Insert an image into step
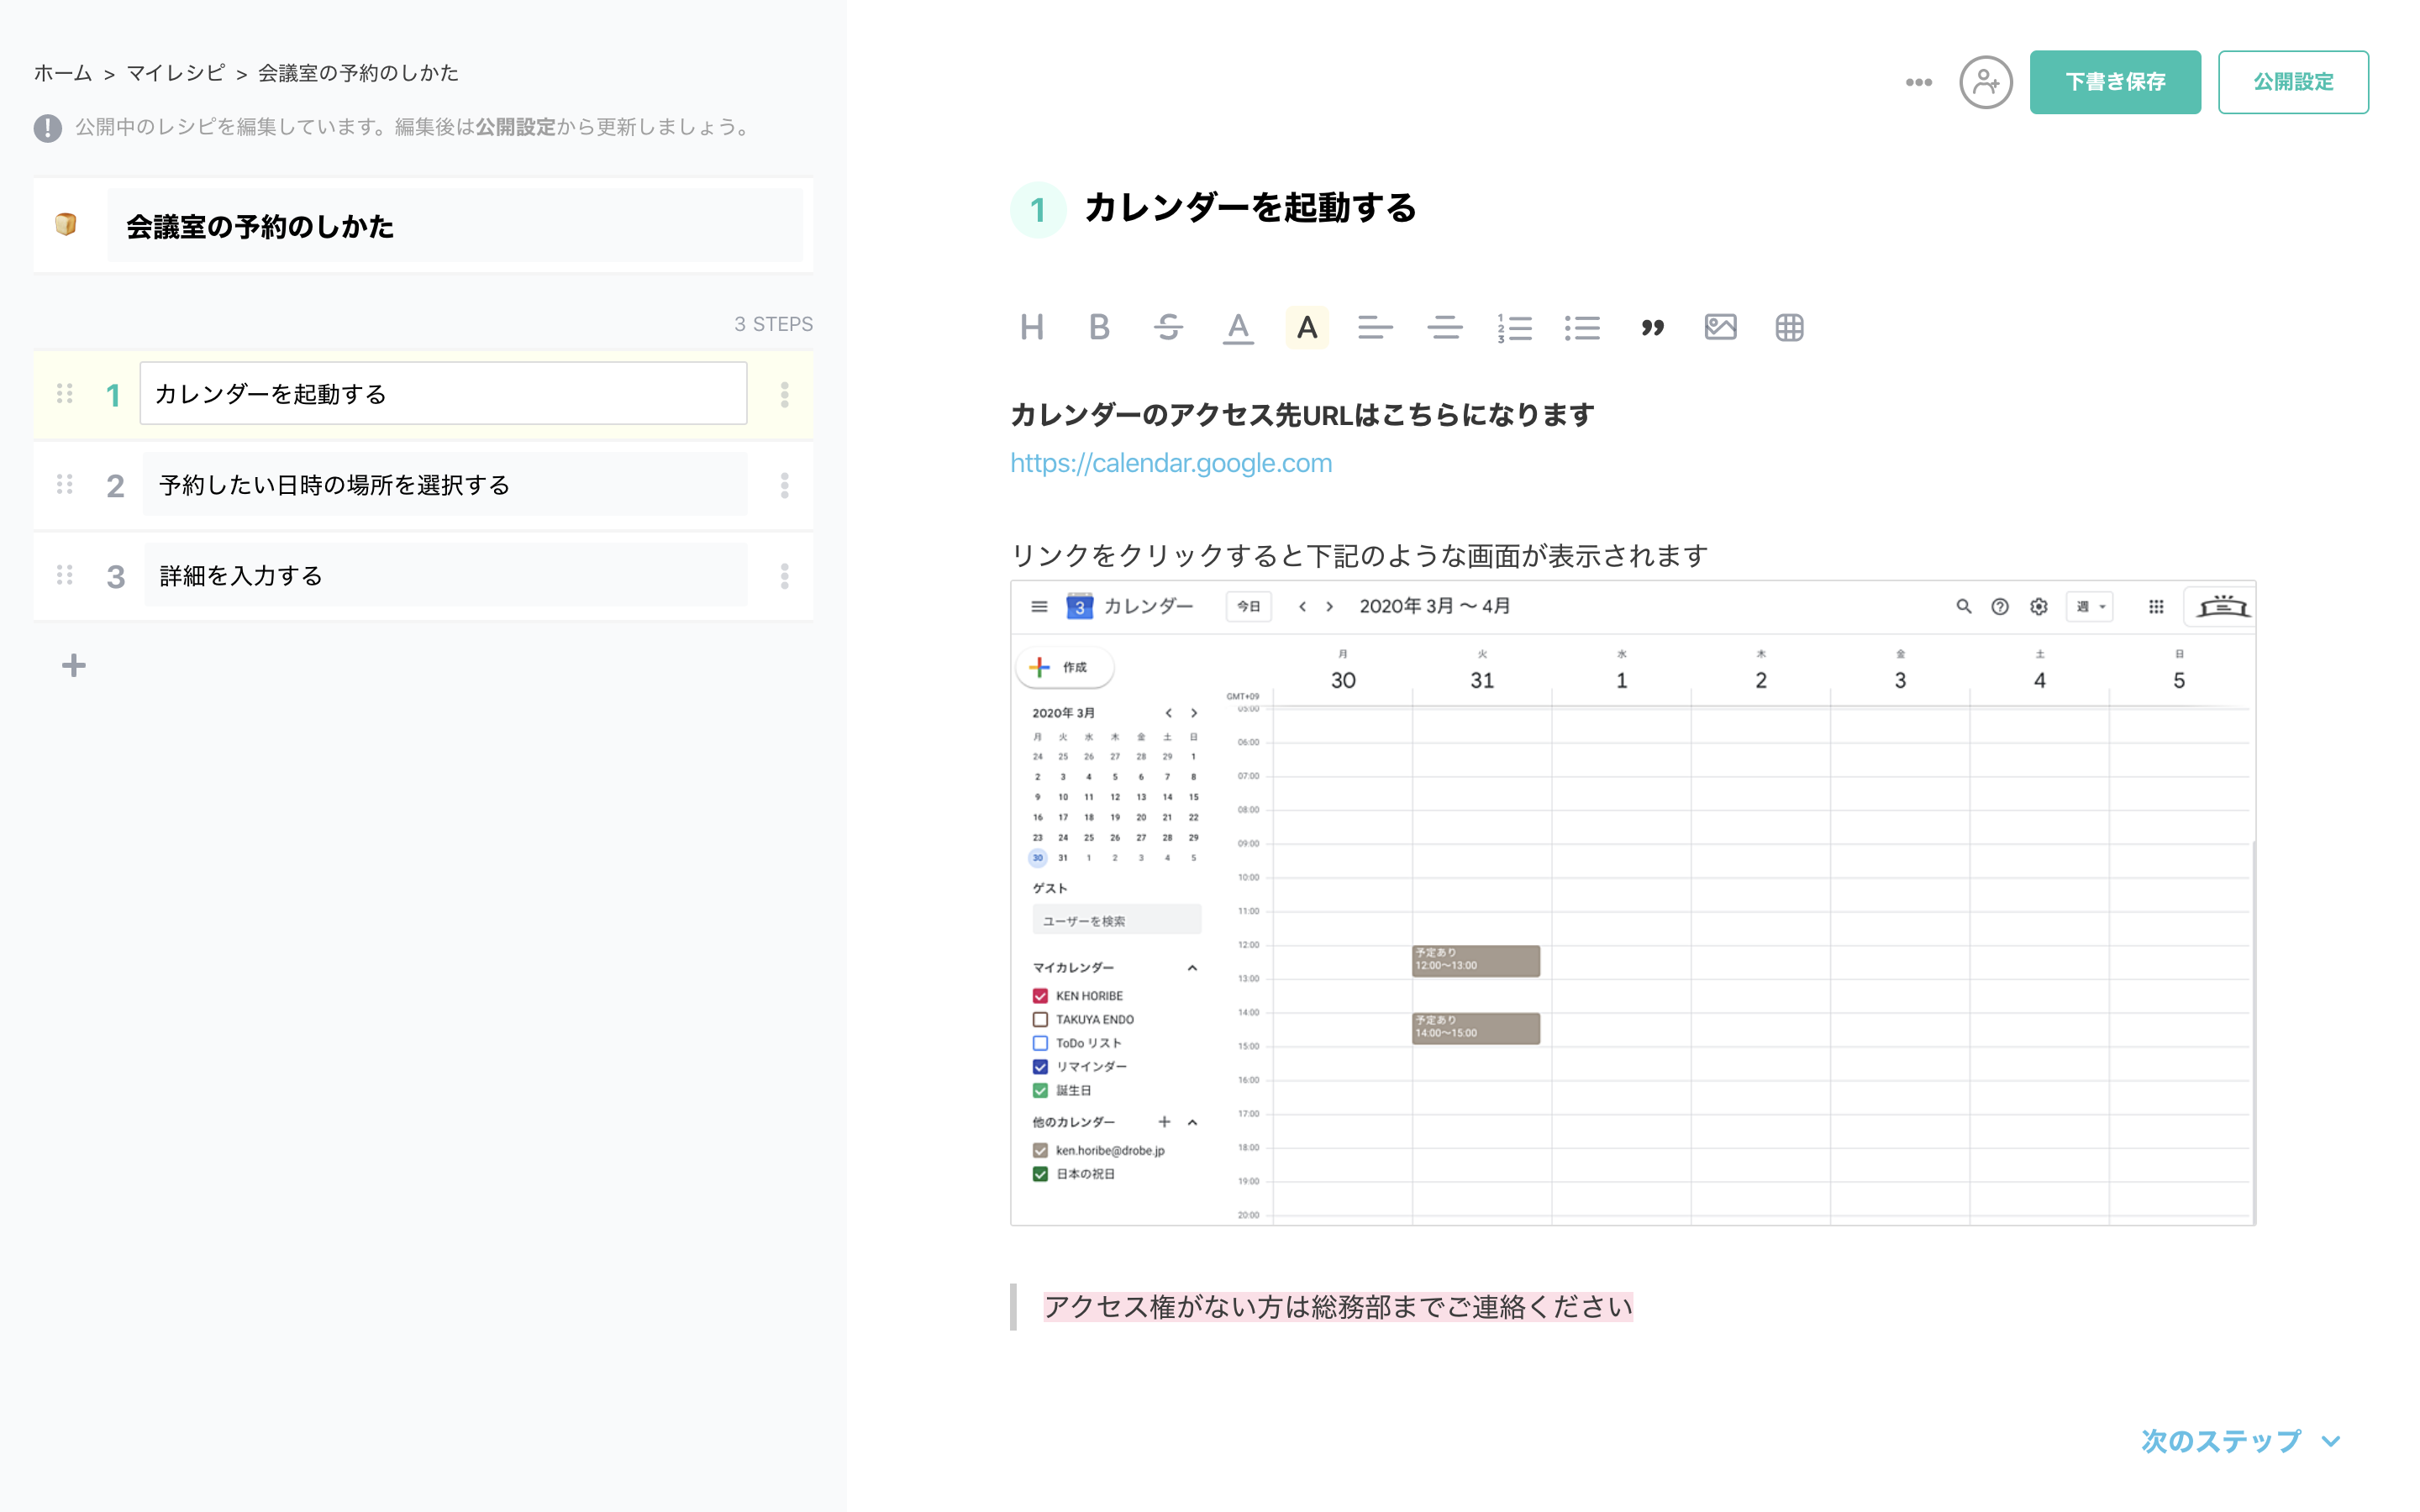The image size is (2420, 1512). click(1720, 327)
